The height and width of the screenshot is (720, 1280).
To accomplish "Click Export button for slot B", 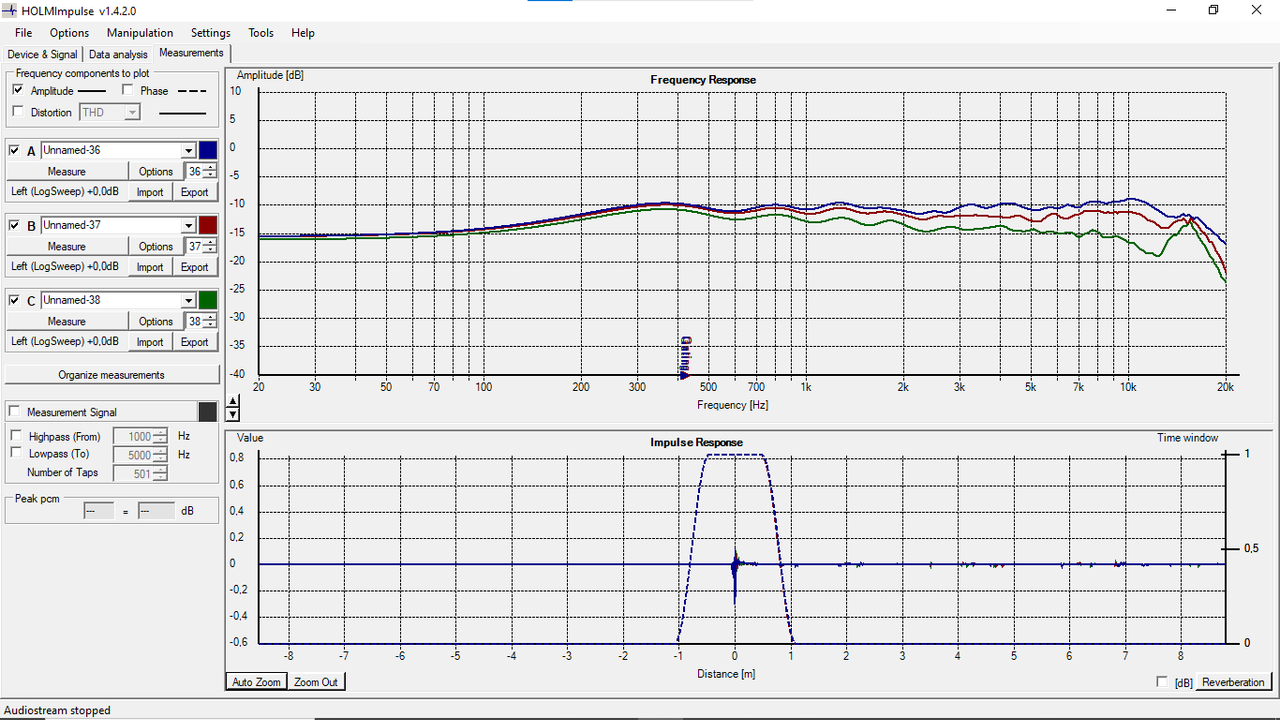I will pos(194,267).
